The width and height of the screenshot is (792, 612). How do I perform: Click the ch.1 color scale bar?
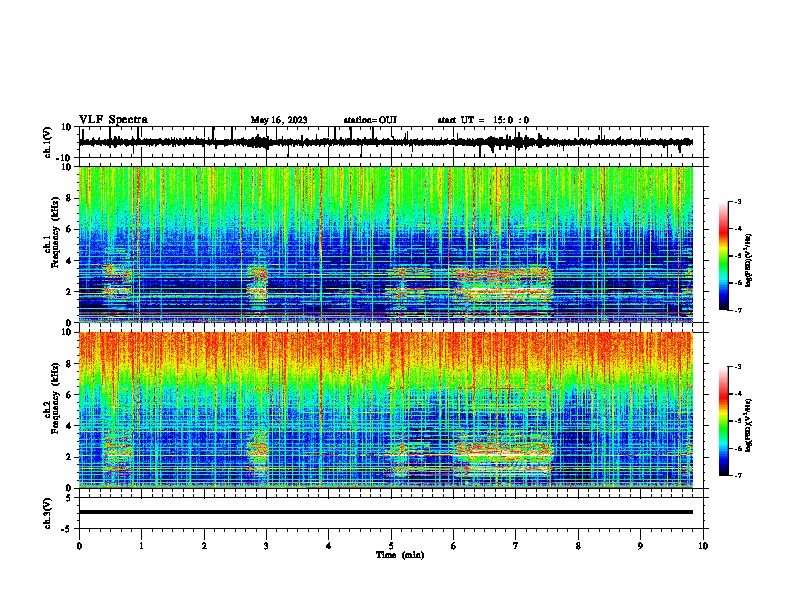click(724, 256)
